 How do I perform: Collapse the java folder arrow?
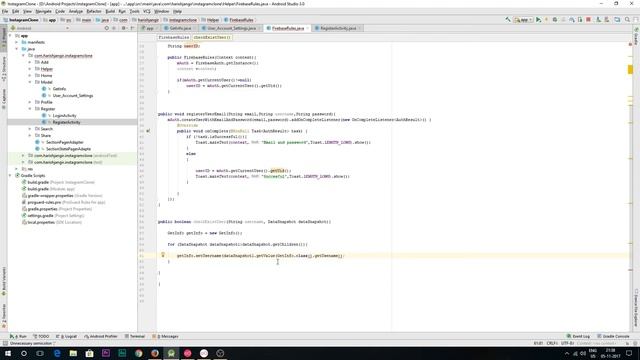(17, 49)
